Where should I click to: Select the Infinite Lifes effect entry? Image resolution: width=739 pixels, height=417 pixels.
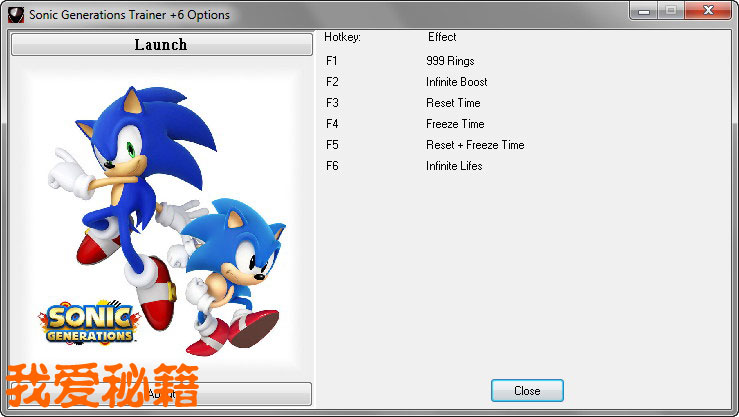point(454,166)
